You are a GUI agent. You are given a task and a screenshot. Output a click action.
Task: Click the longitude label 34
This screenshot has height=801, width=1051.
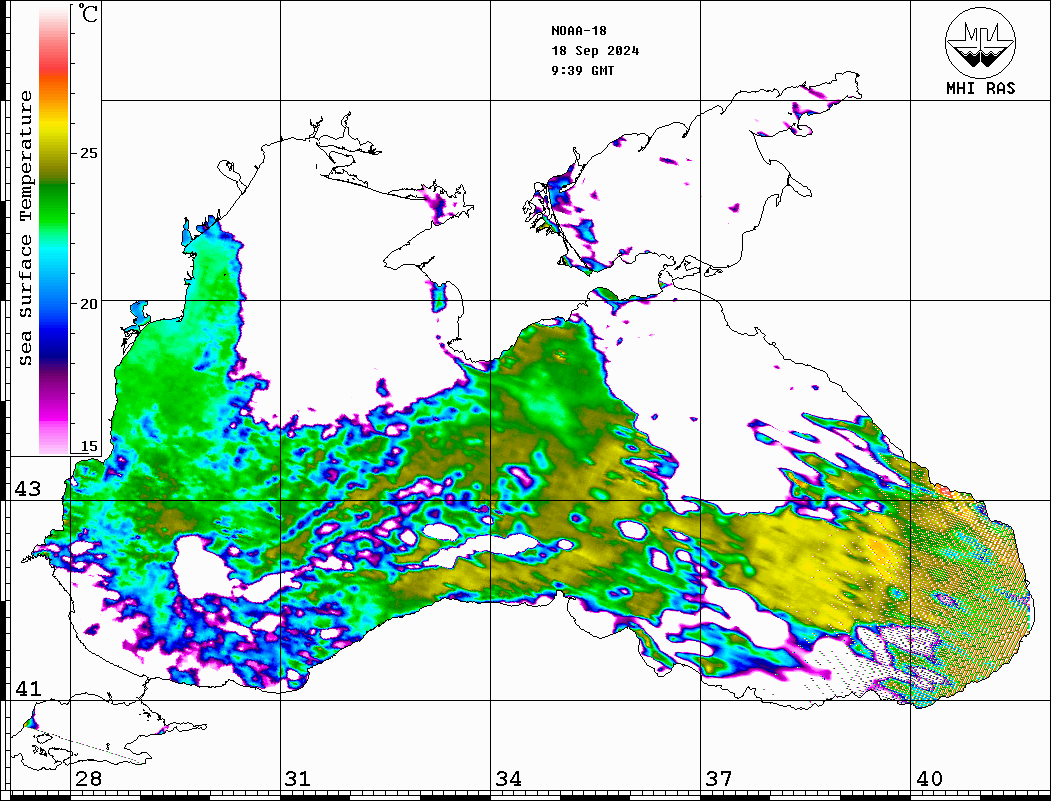[x=508, y=778]
